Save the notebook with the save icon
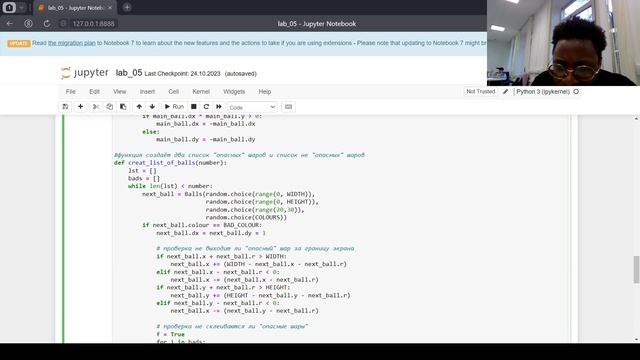Image resolution: width=640 pixels, height=360 pixels. (x=65, y=107)
